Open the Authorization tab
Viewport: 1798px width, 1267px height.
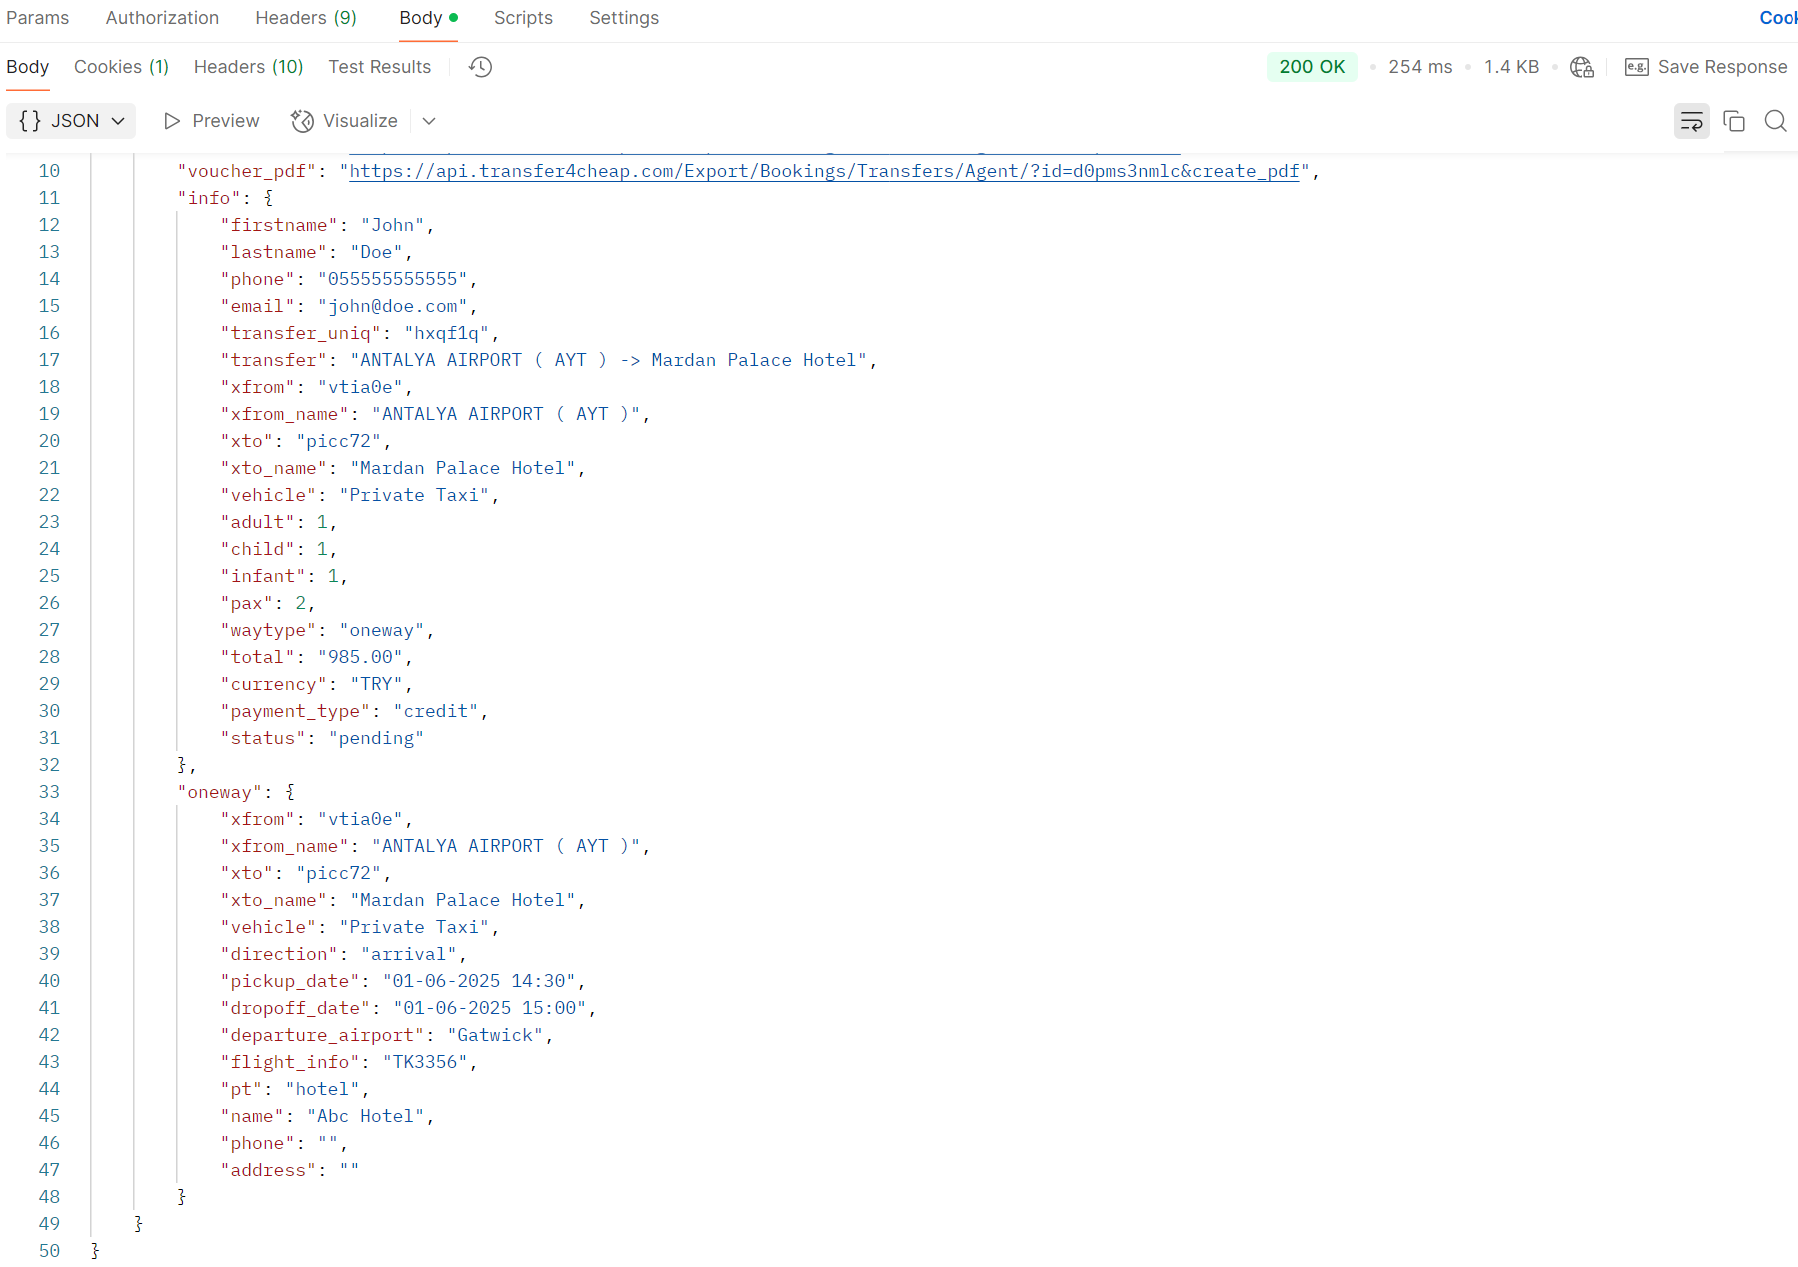click(162, 18)
